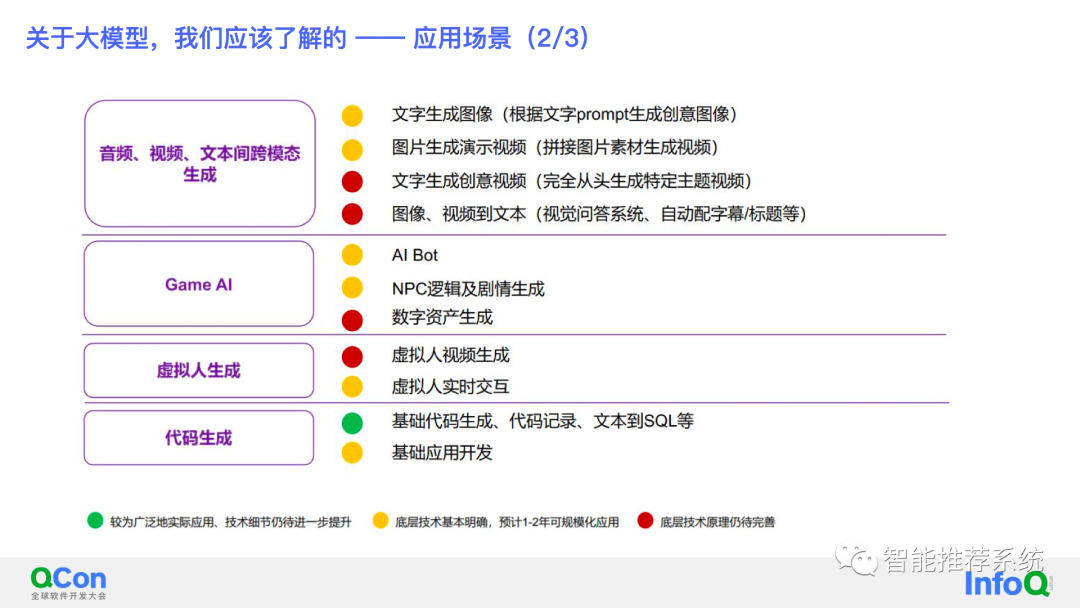Click the text 虚拟人视频生成
1080x608 pixels.
point(450,355)
